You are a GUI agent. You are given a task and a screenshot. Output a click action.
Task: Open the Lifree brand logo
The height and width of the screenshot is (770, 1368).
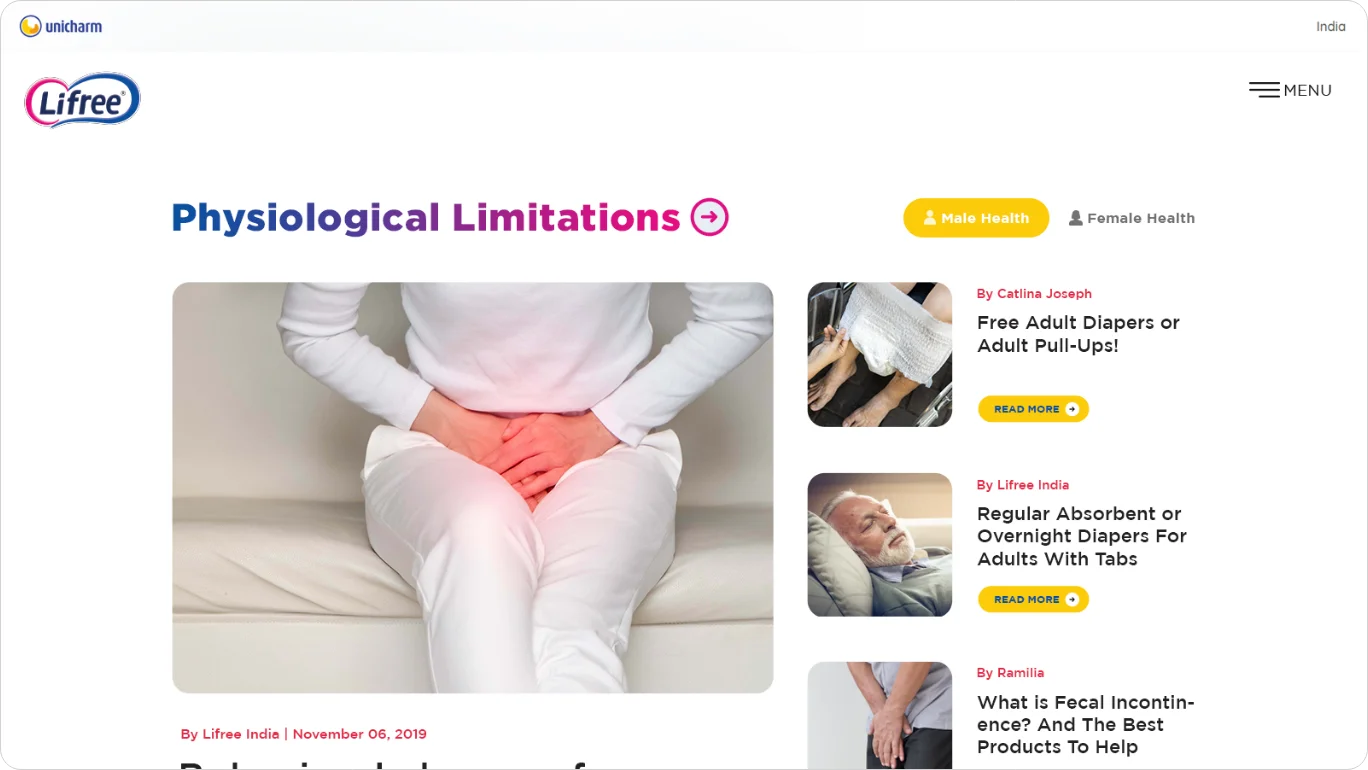(83, 100)
